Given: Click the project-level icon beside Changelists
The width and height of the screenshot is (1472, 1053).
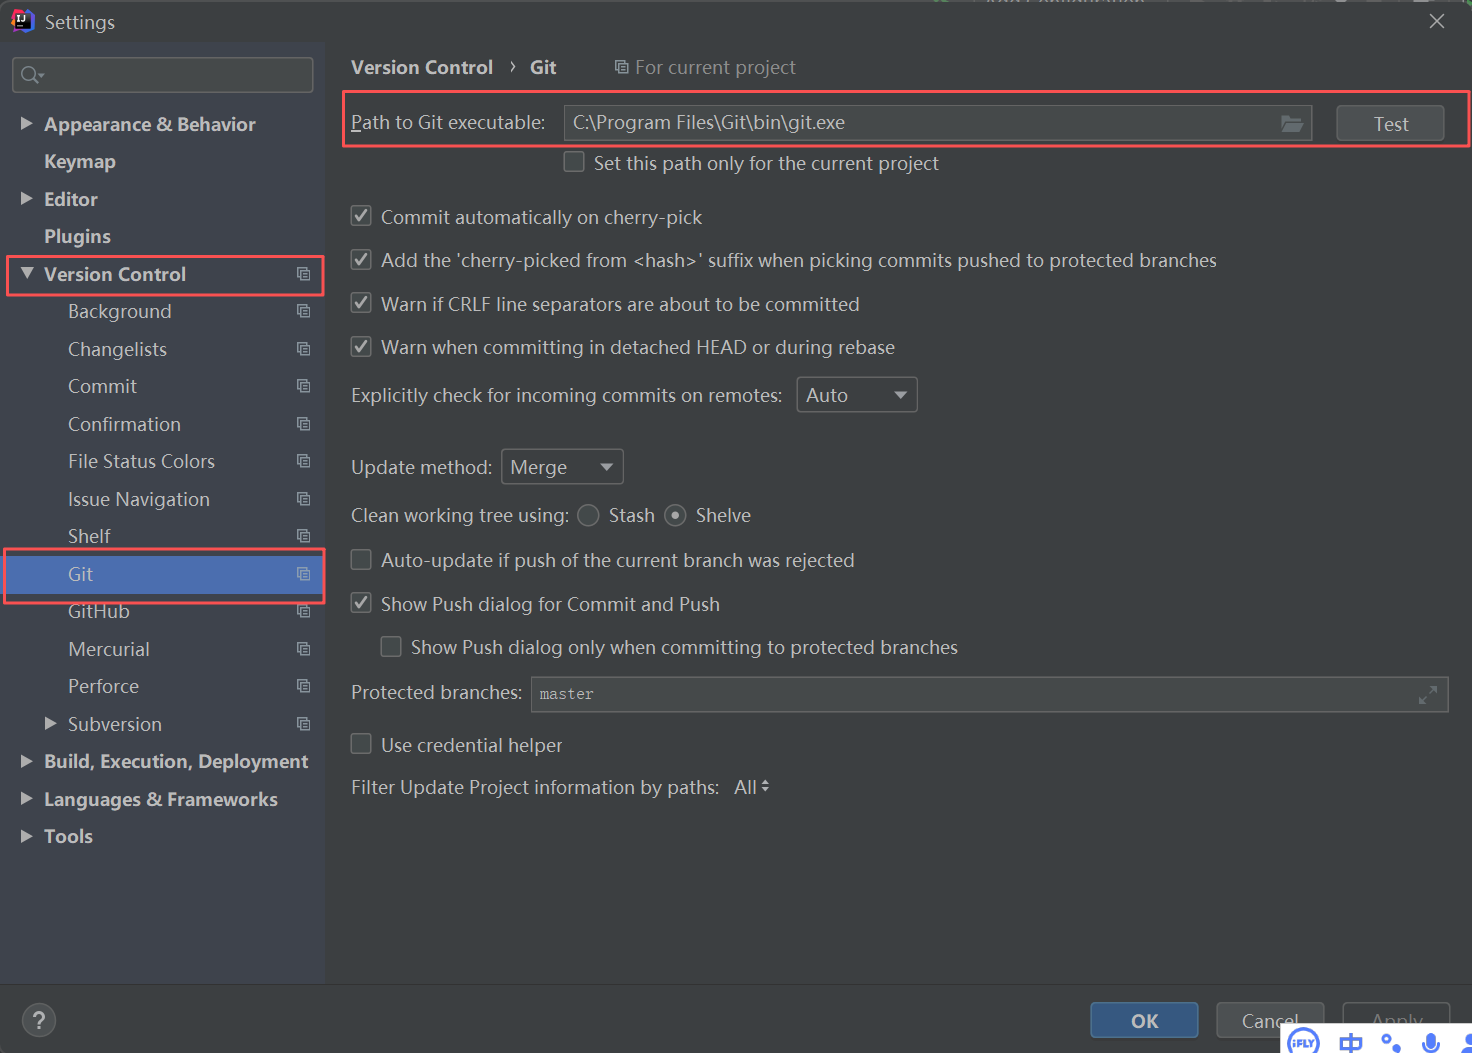Looking at the screenshot, I should coord(304,349).
